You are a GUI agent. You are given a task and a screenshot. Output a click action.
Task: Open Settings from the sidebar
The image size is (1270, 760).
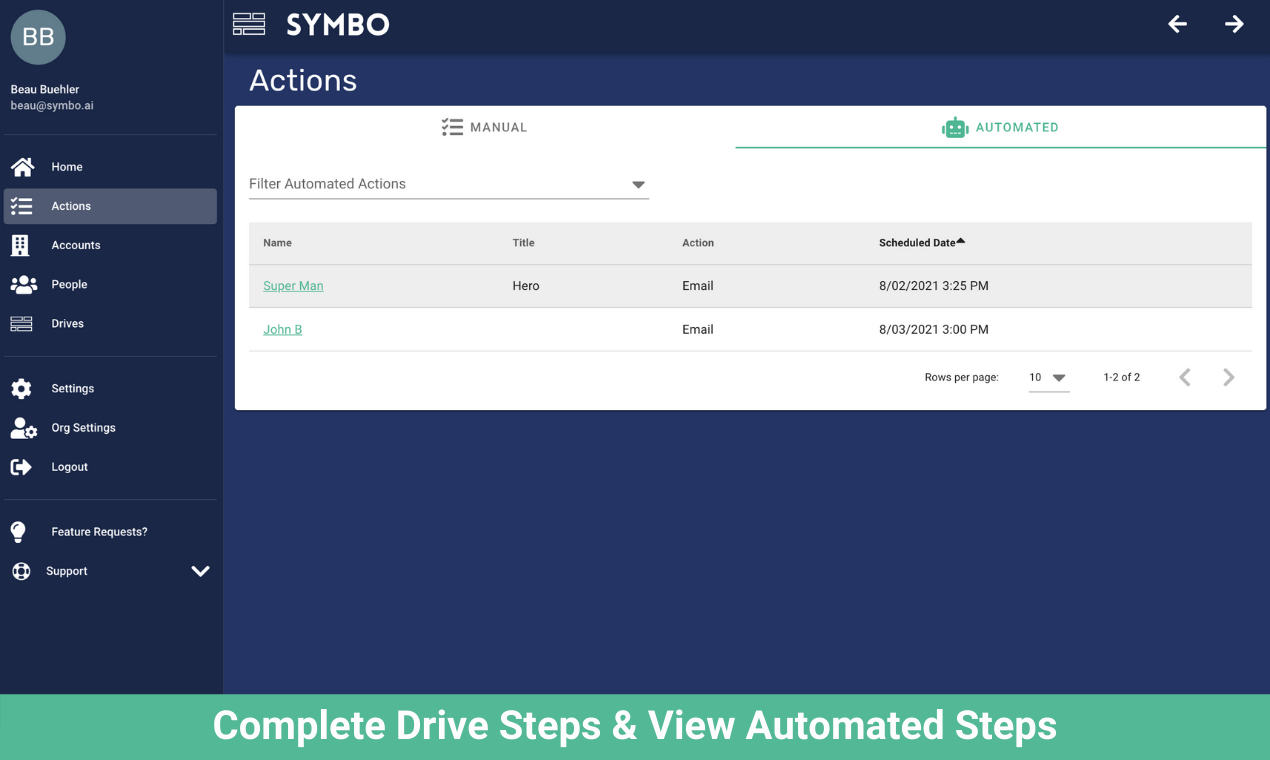click(110, 389)
